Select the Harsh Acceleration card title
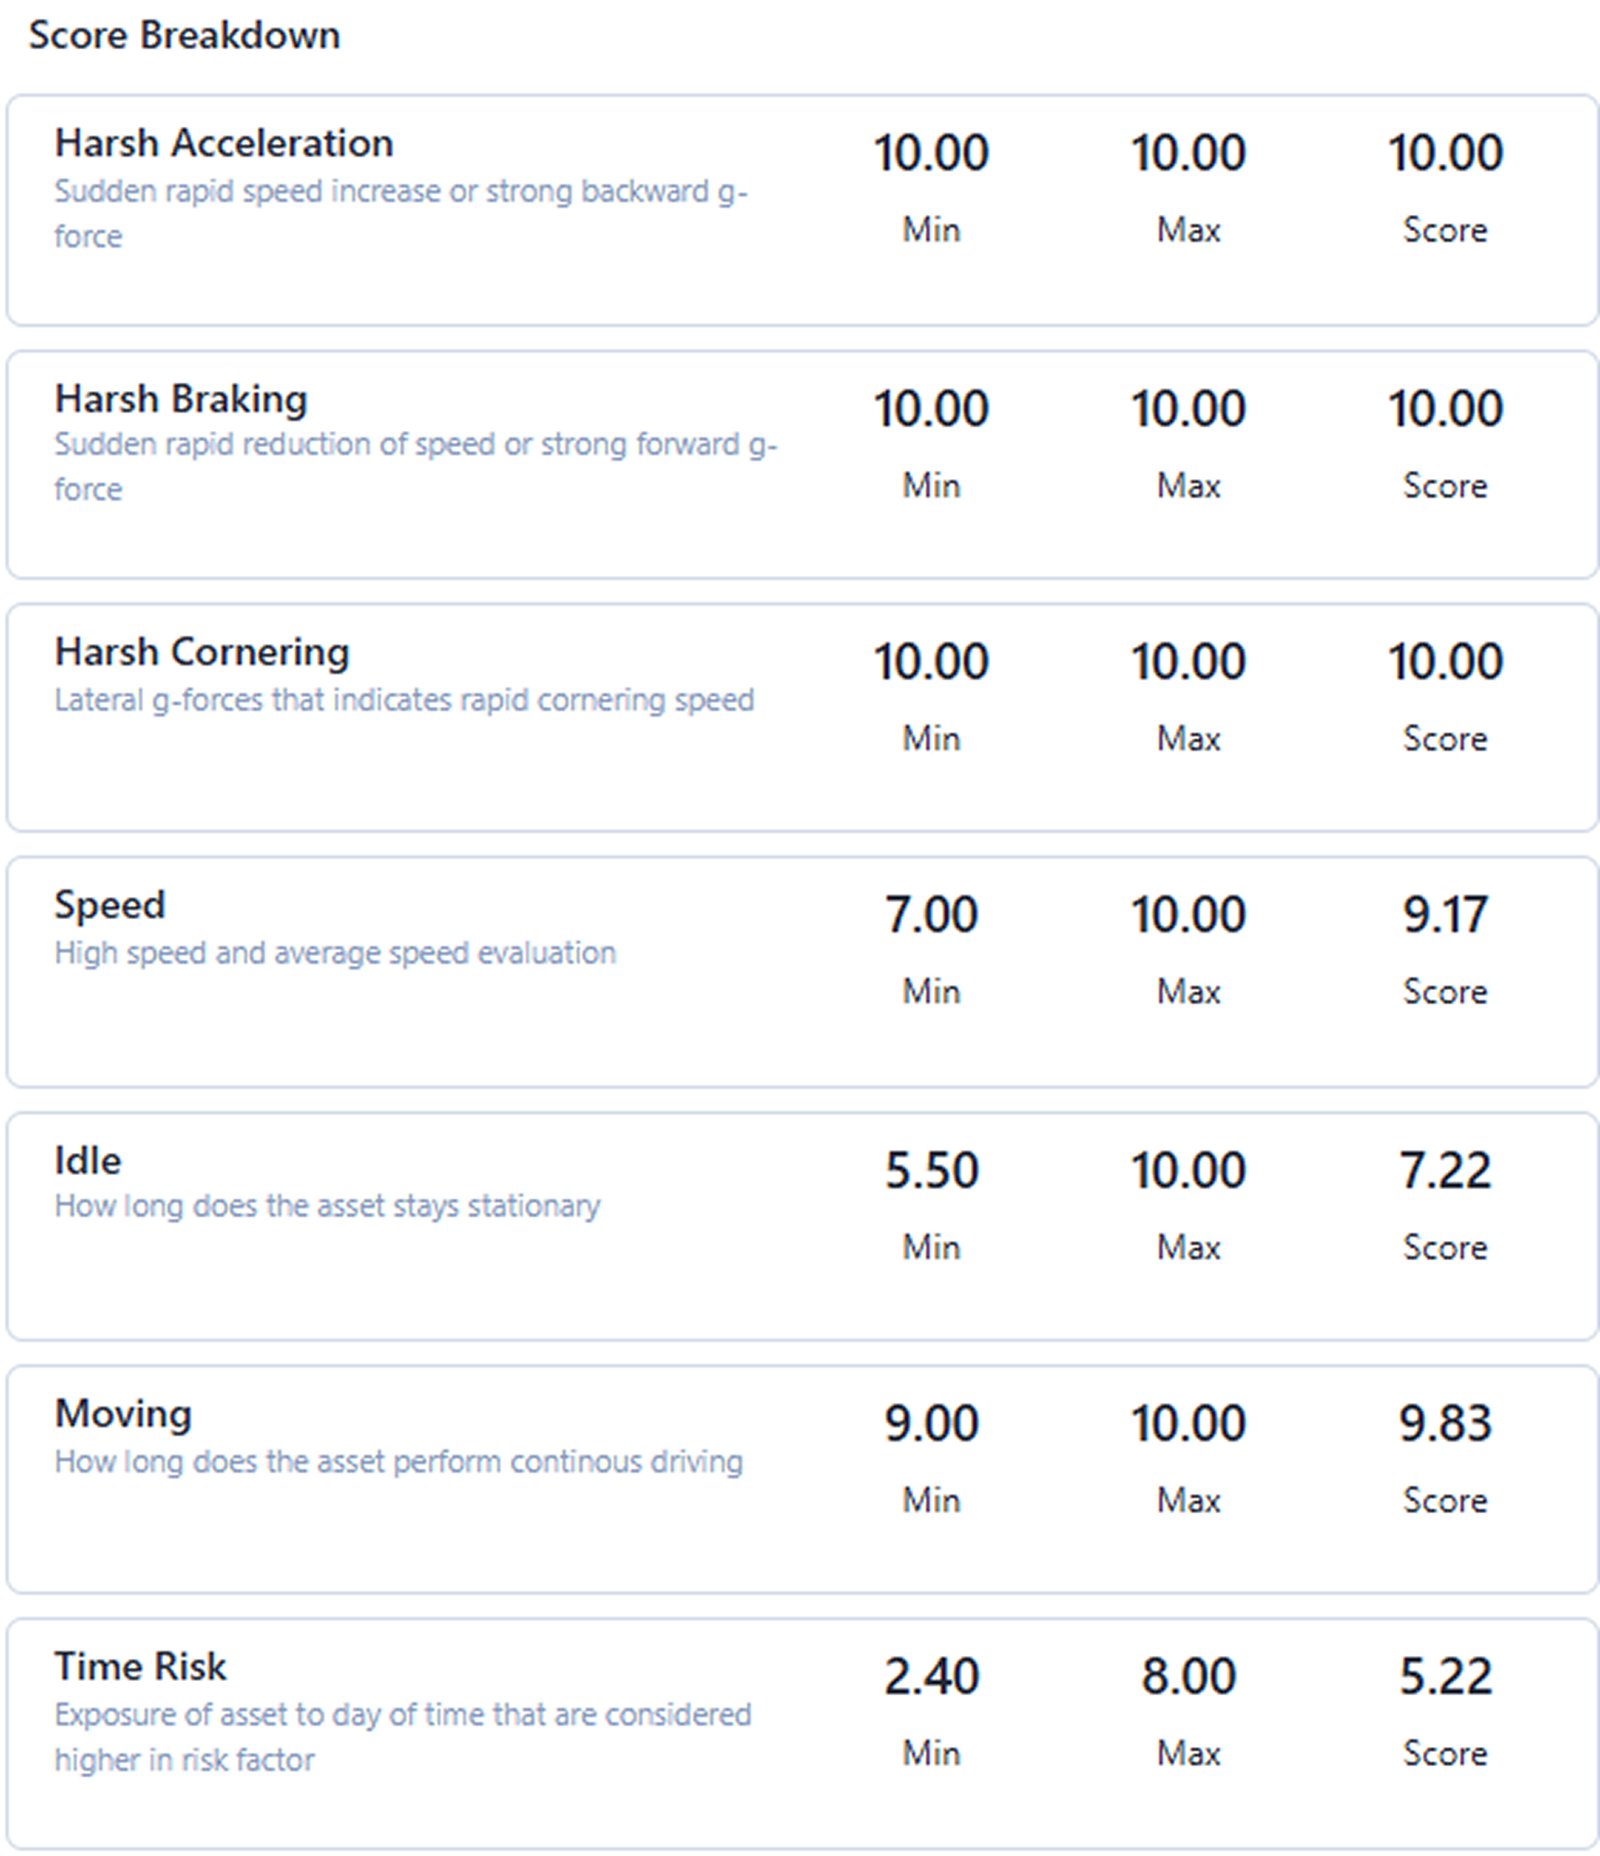This screenshot has height=1856, width=1600. click(x=223, y=144)
